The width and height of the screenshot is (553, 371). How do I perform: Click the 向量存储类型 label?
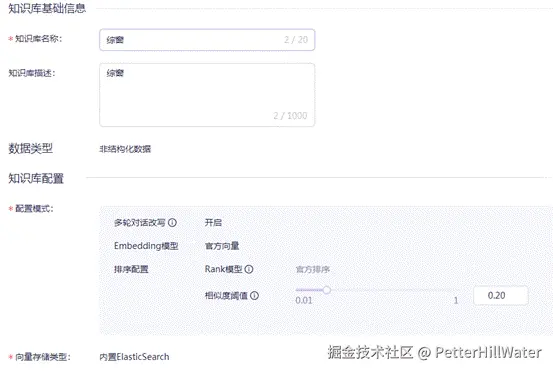click(43, 357)
